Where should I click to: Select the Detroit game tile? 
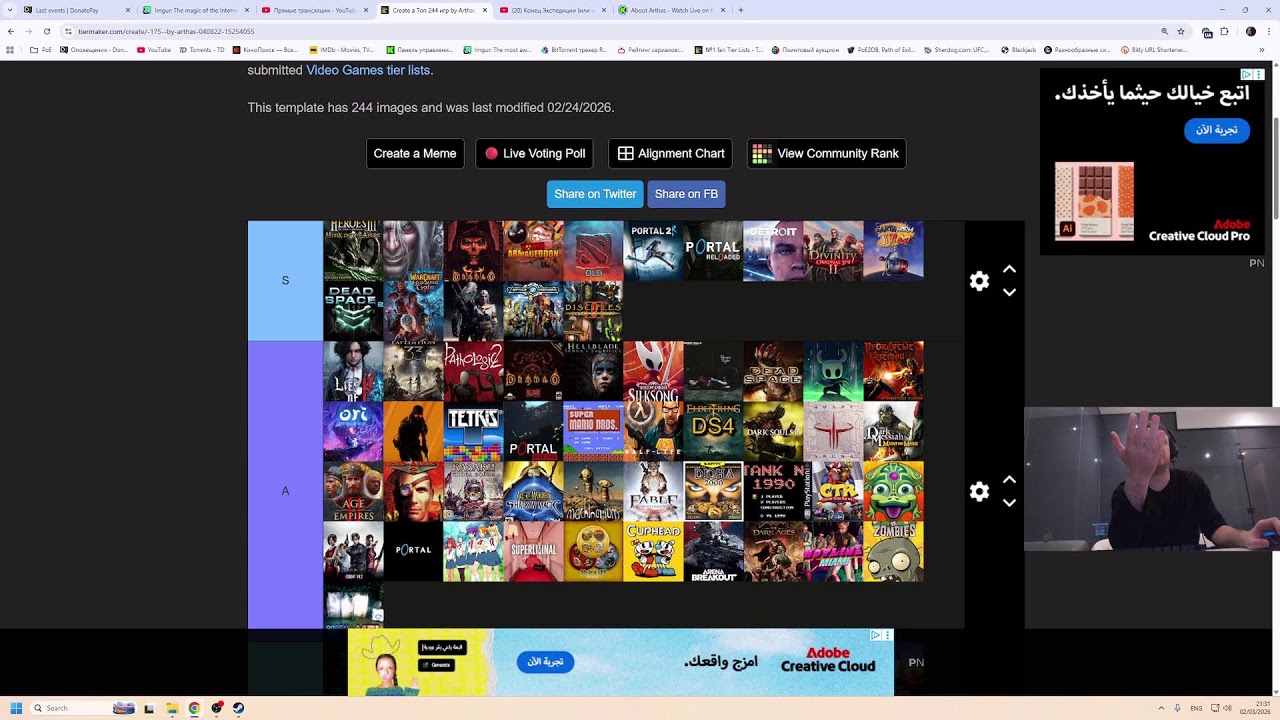(773, 251)
